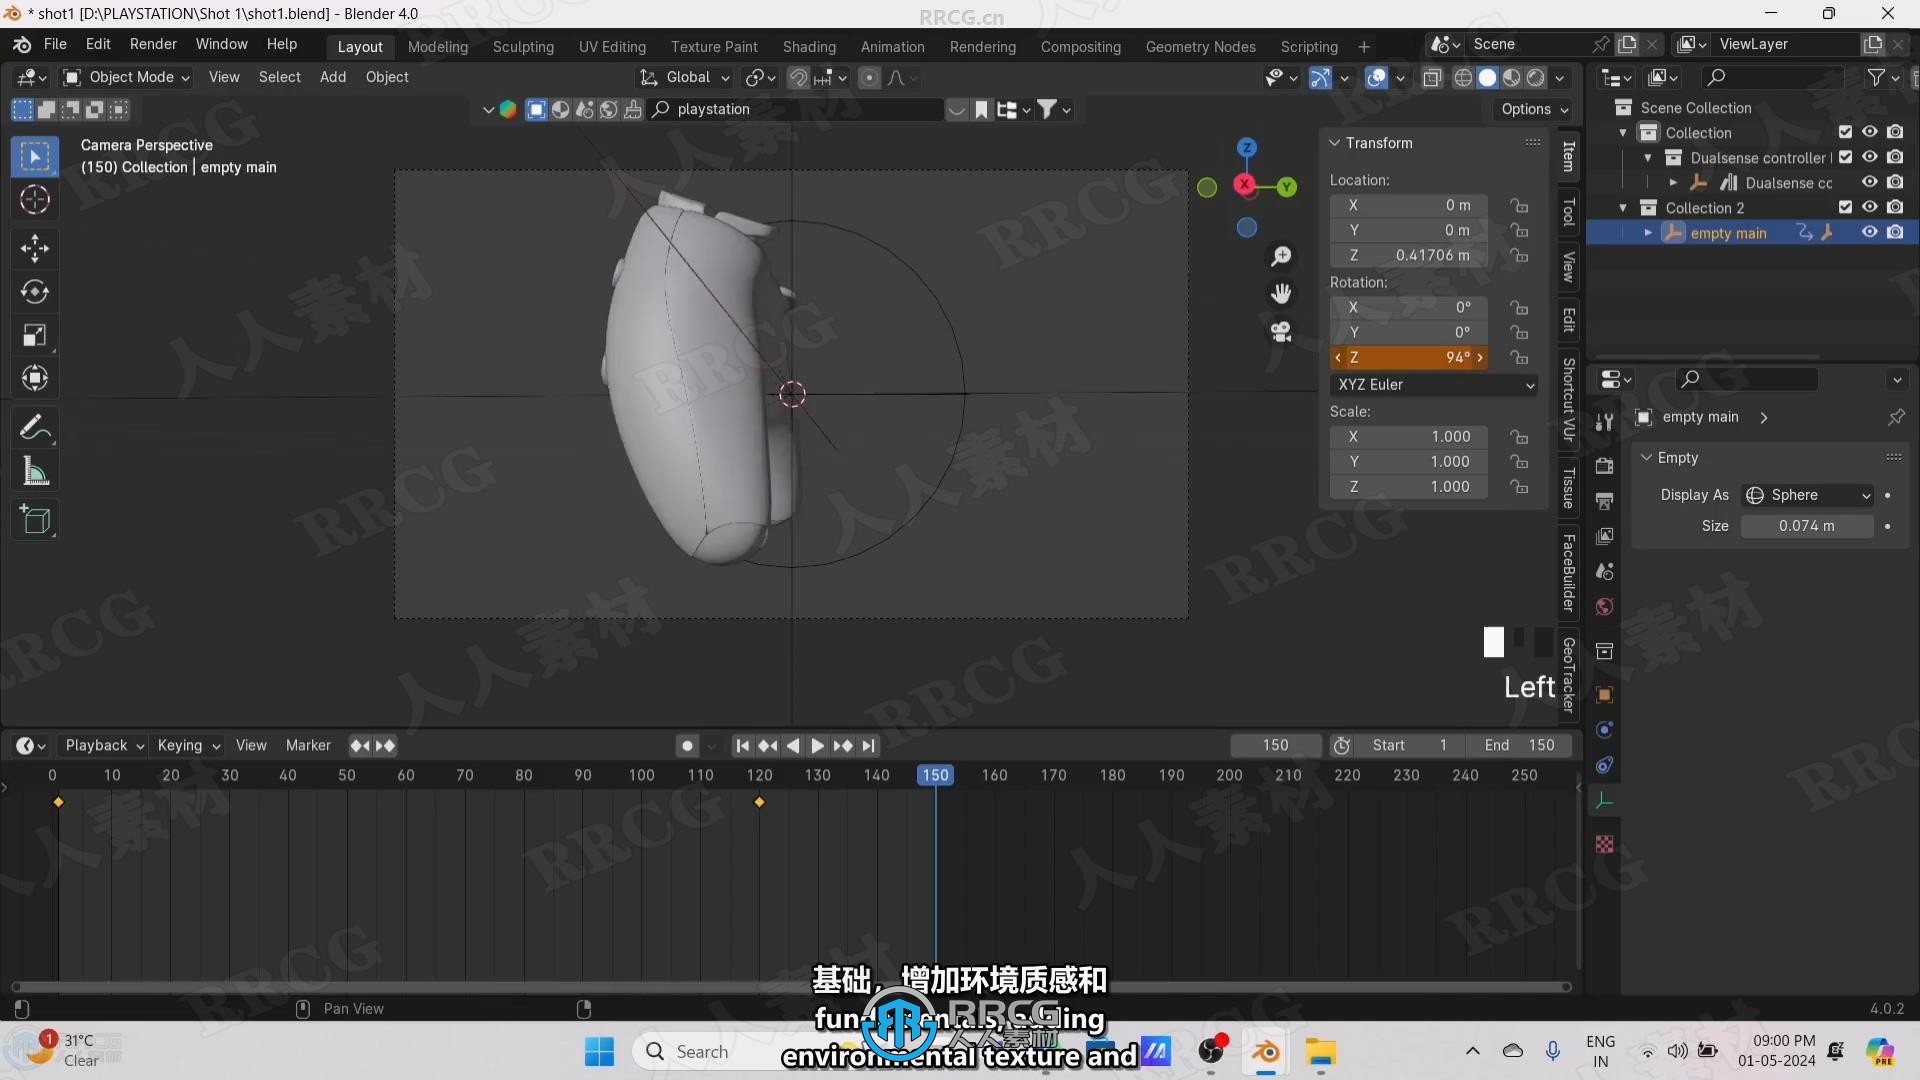Open the Display As Sphere dropdown
Image resolution: width=1920 pixels, height=1080 pixels.
[x=1808, y=495]
